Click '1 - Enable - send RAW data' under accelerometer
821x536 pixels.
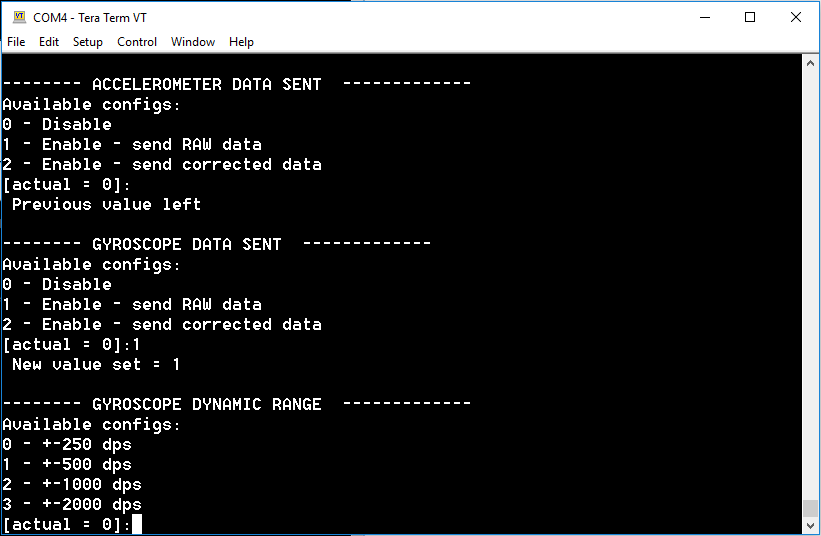(x=132, y=144)
